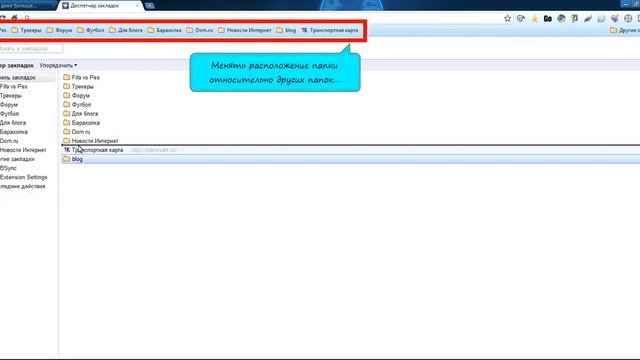Click the light blue box extension icon
Image resolution: width=640 pixels, height=360 pixels.
pyautogui.click(x=601, y=18)
